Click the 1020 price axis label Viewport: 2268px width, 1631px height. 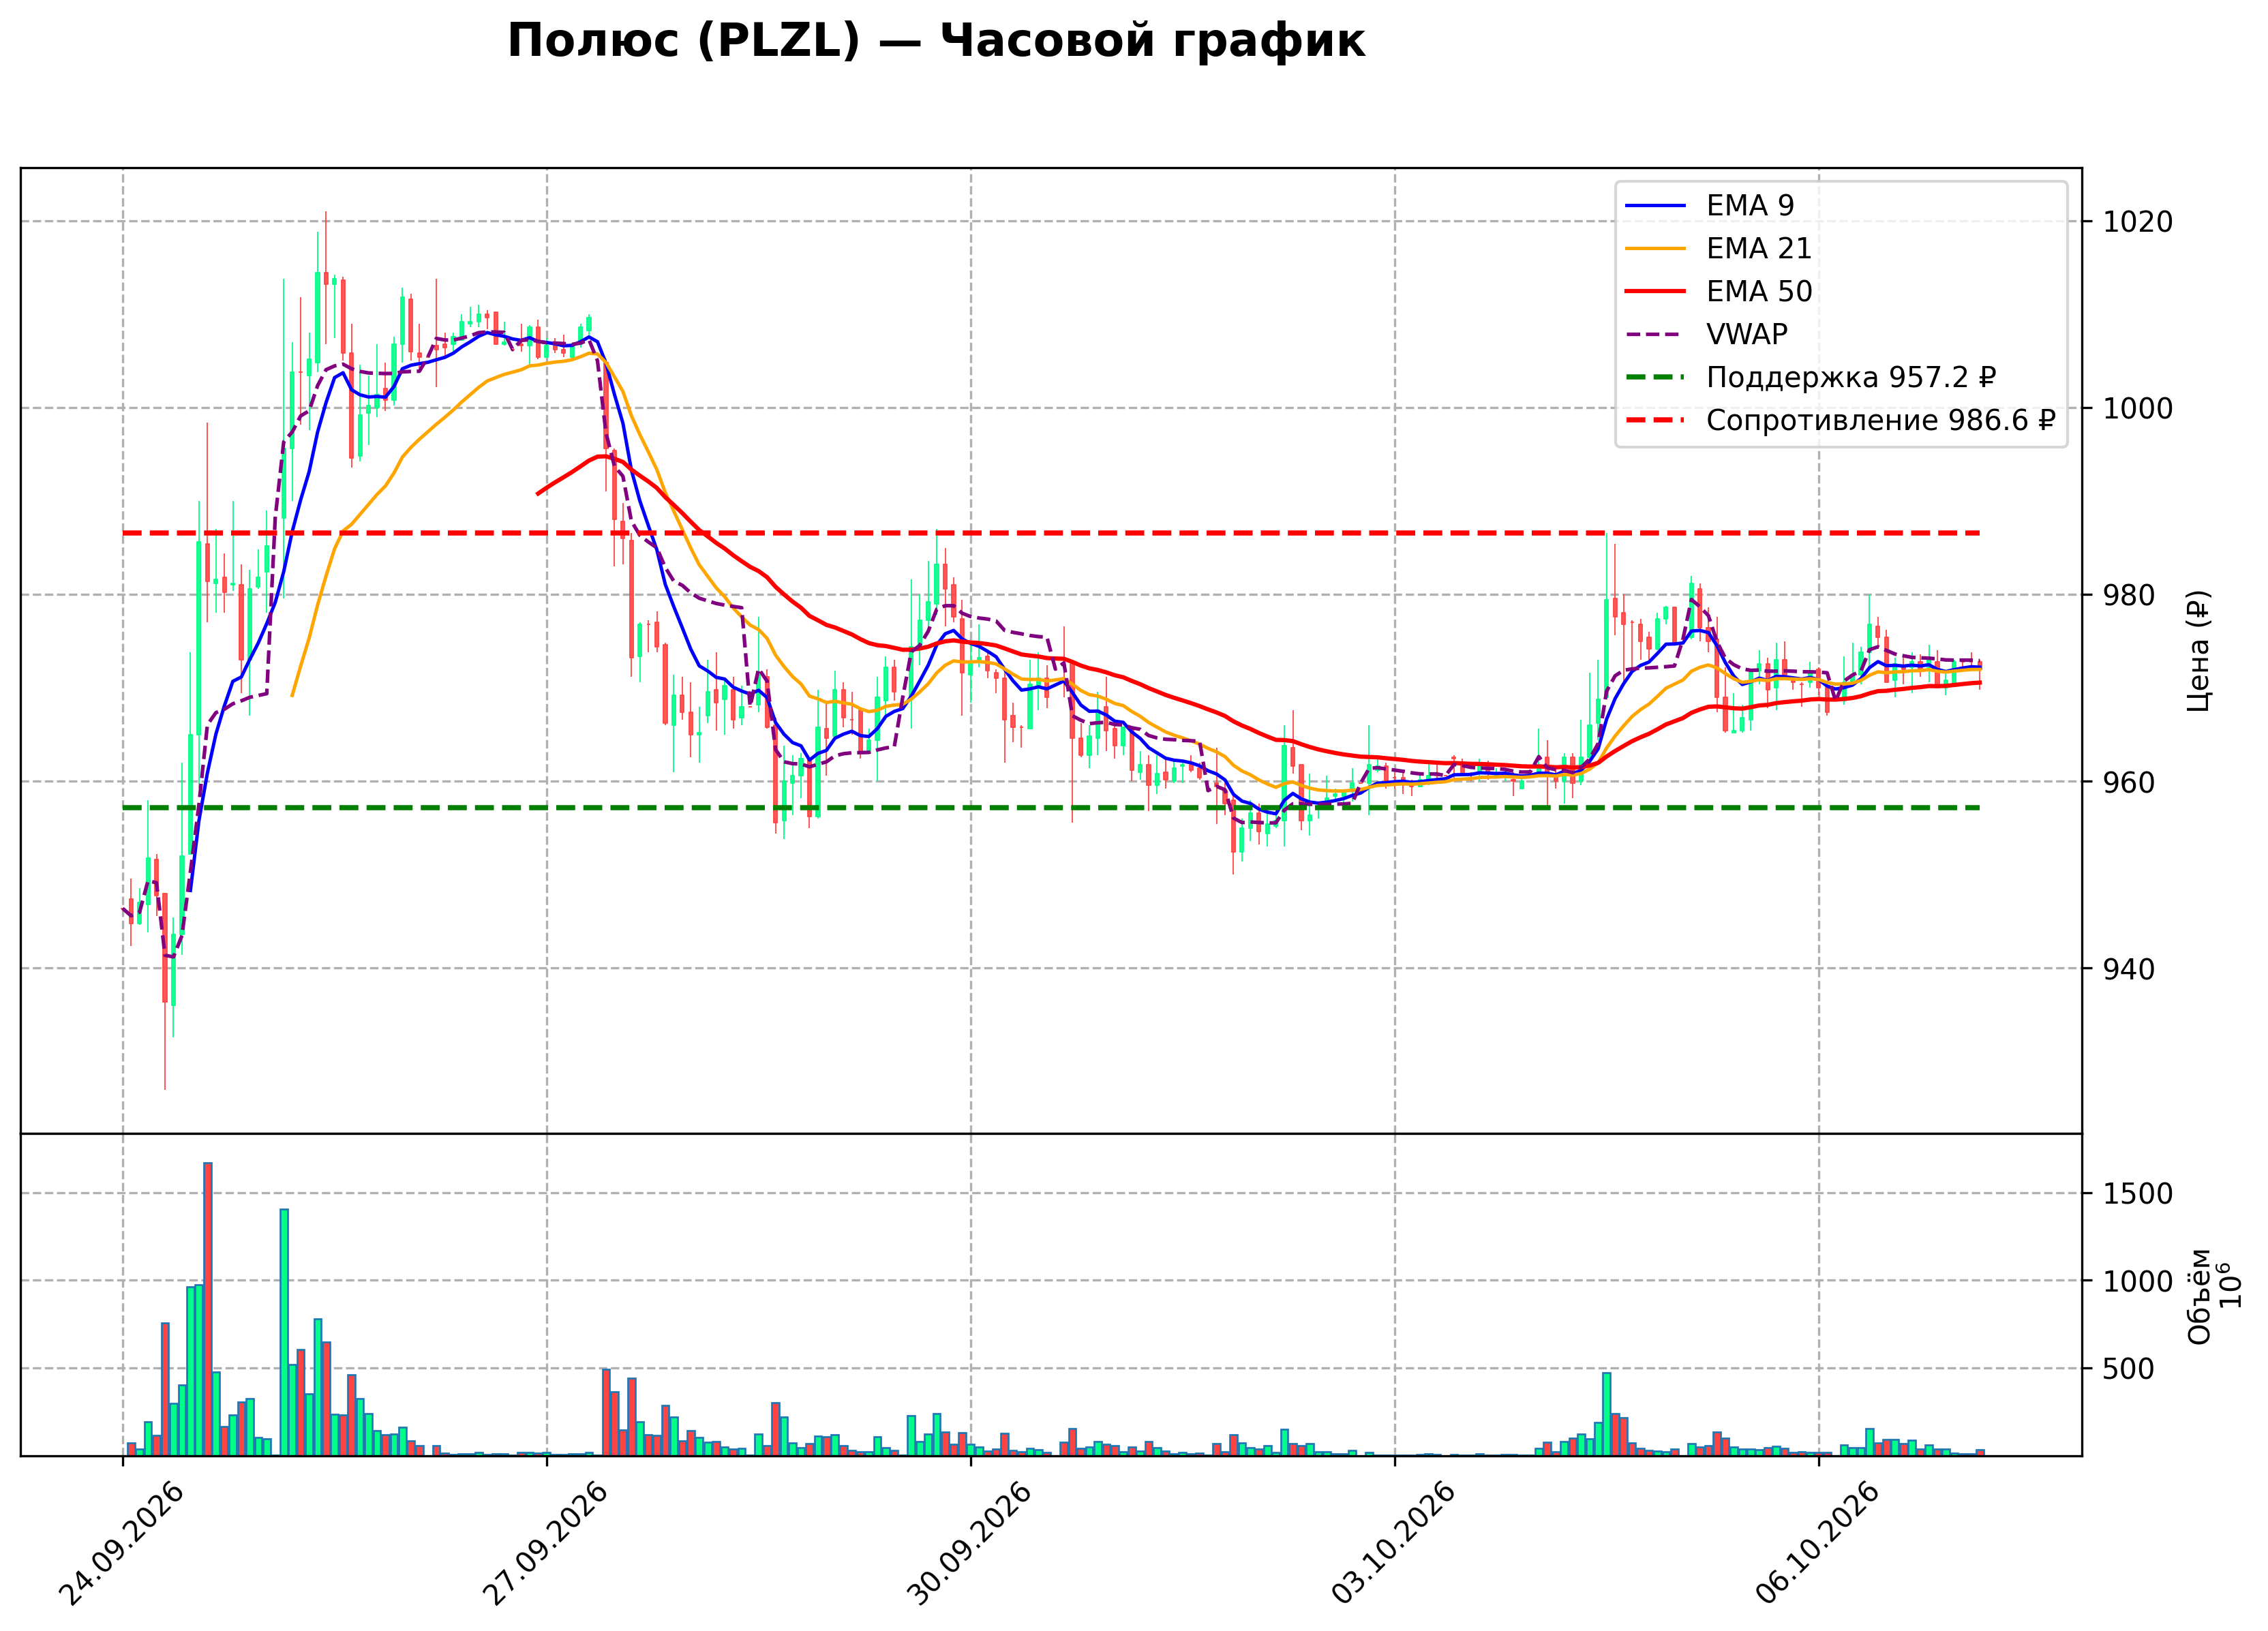pos(2138,222)
